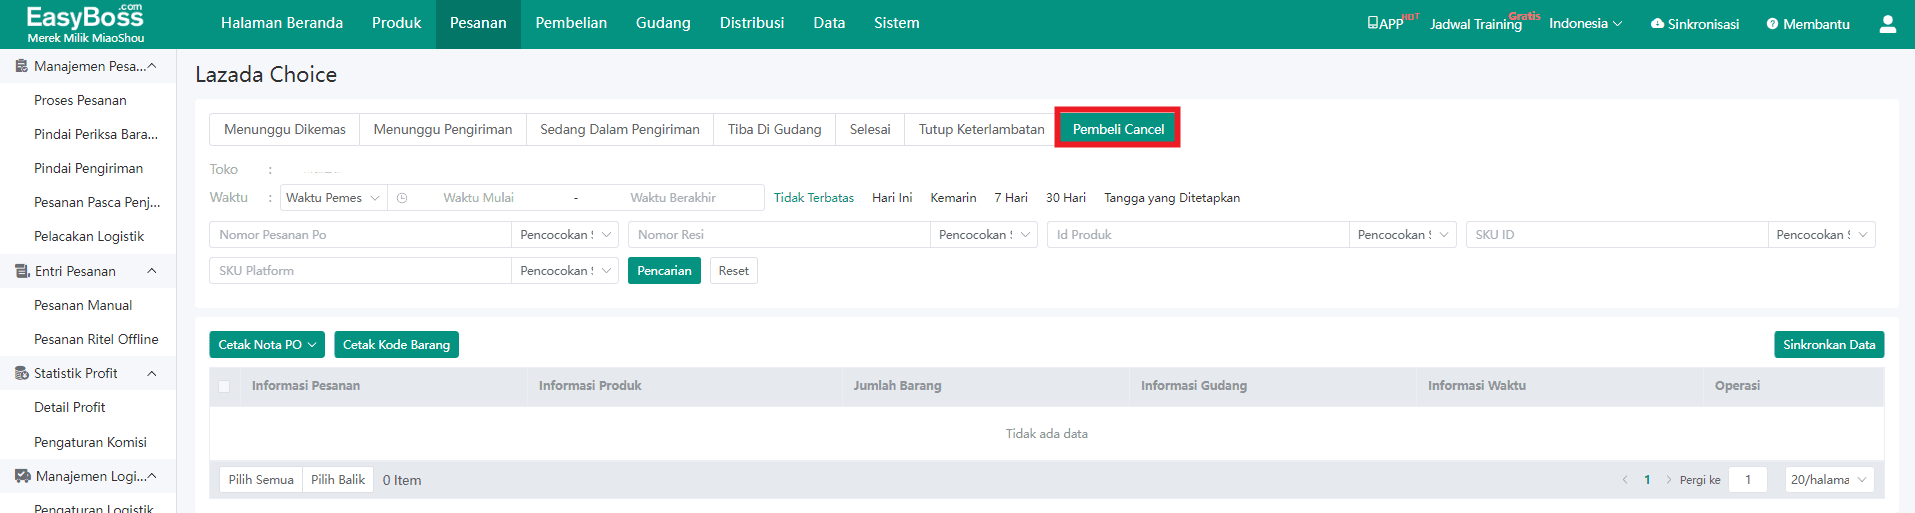The width and height of the screenshot is (1915, 513).
Task: Collapse the Entri Pesanan section
Action: (152, 271)
